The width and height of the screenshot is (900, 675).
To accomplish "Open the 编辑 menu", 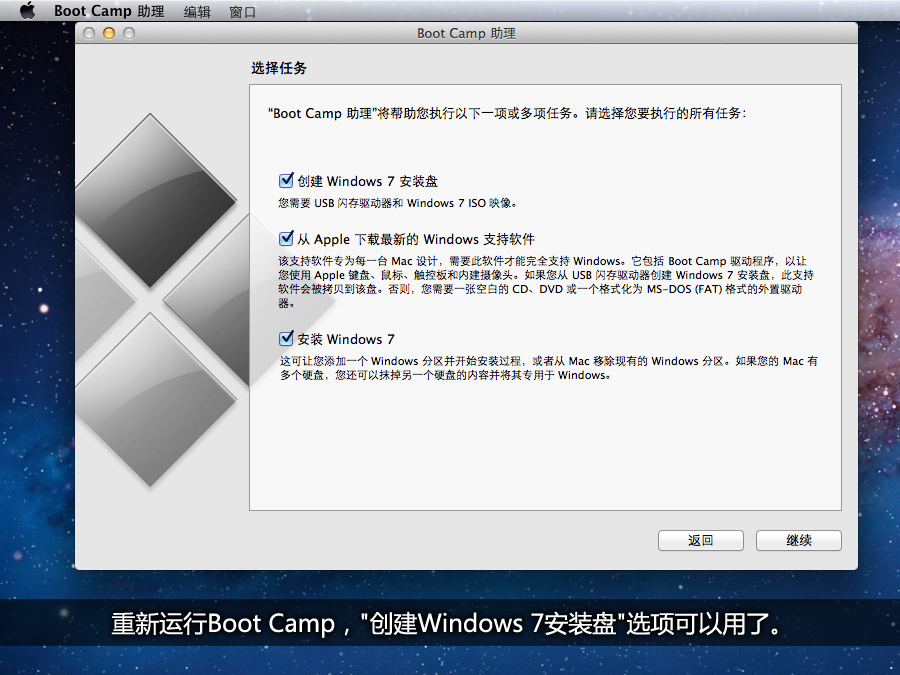I will pos(197,11).
